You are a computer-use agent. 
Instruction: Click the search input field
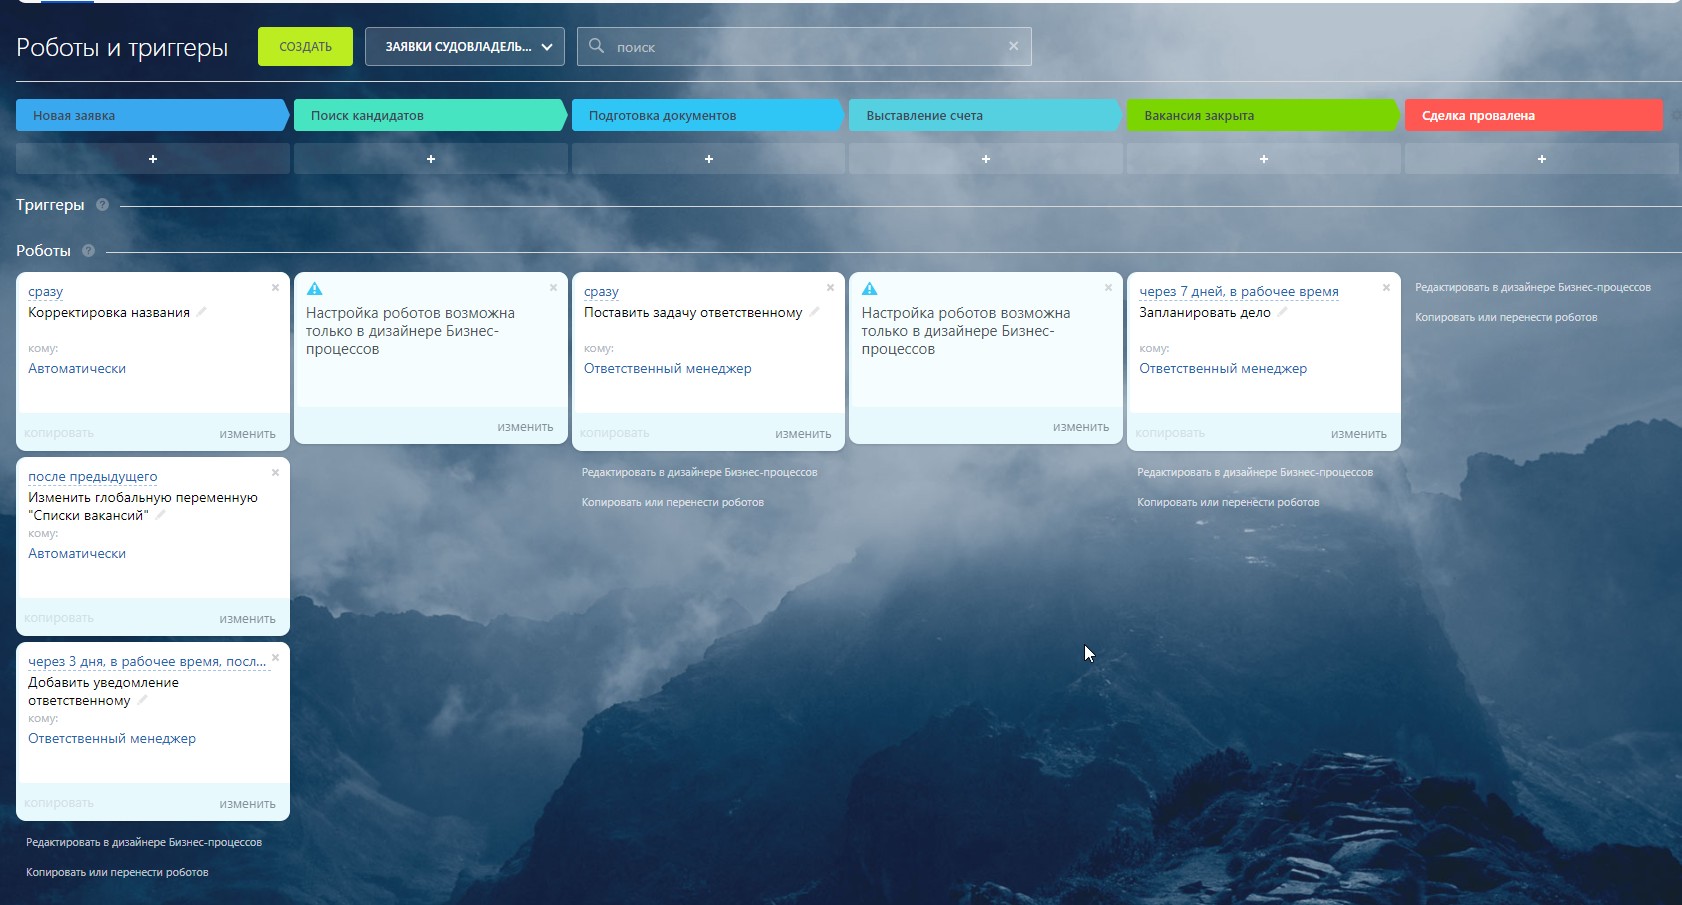pos(804,47)
